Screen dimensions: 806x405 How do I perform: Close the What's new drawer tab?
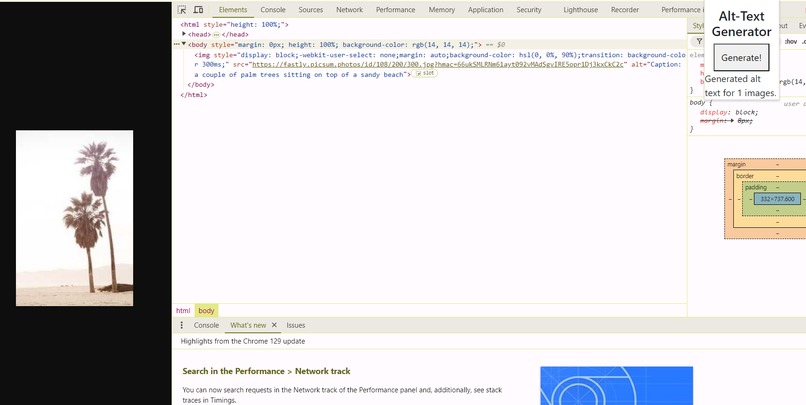coord(274,325)
